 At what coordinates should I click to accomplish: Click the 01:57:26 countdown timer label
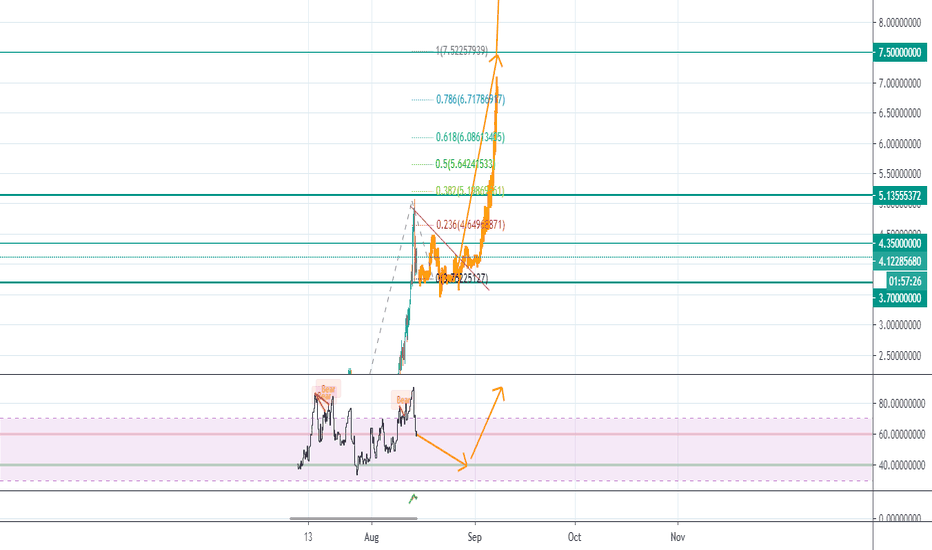pos(905,281)
